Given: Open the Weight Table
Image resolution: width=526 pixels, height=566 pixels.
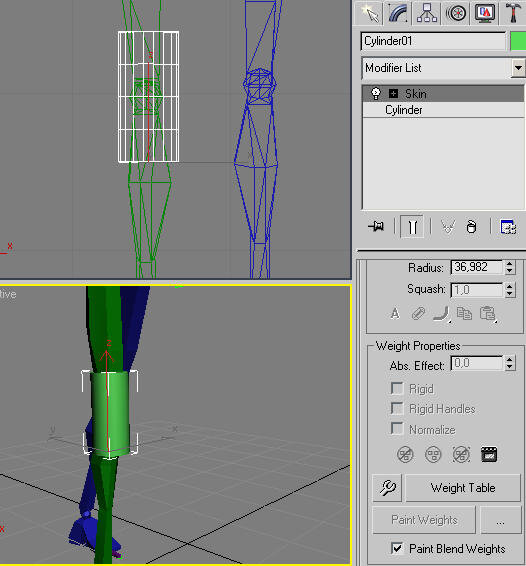Looking at the screenshot, I should click(x=463, y=488).
